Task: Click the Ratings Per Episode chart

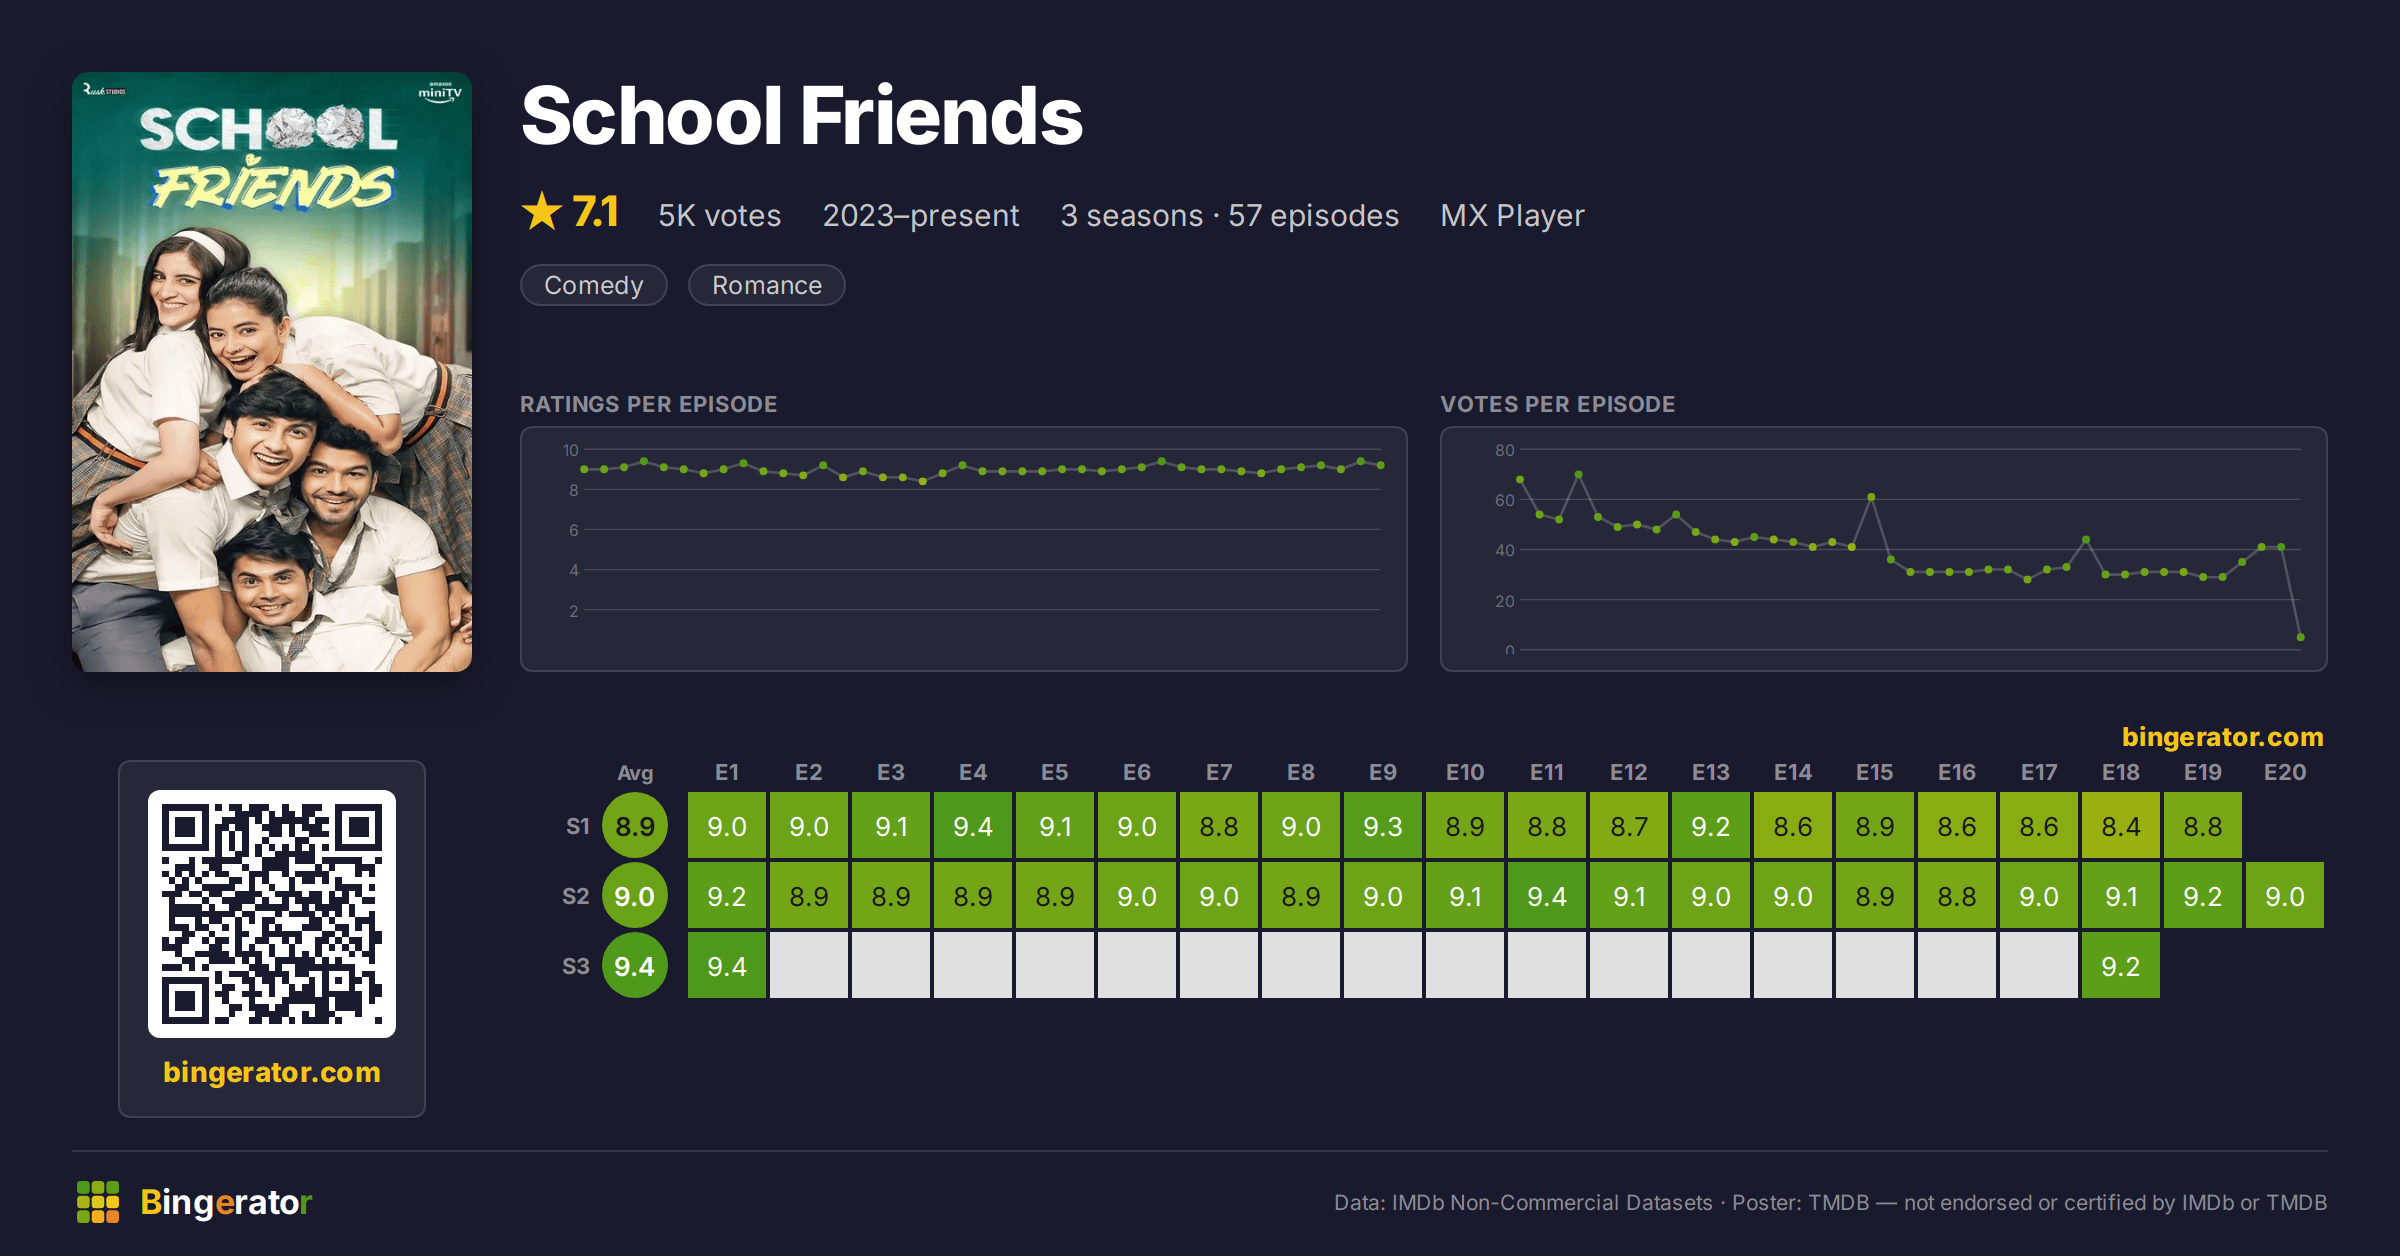Action: pos(964,549)
